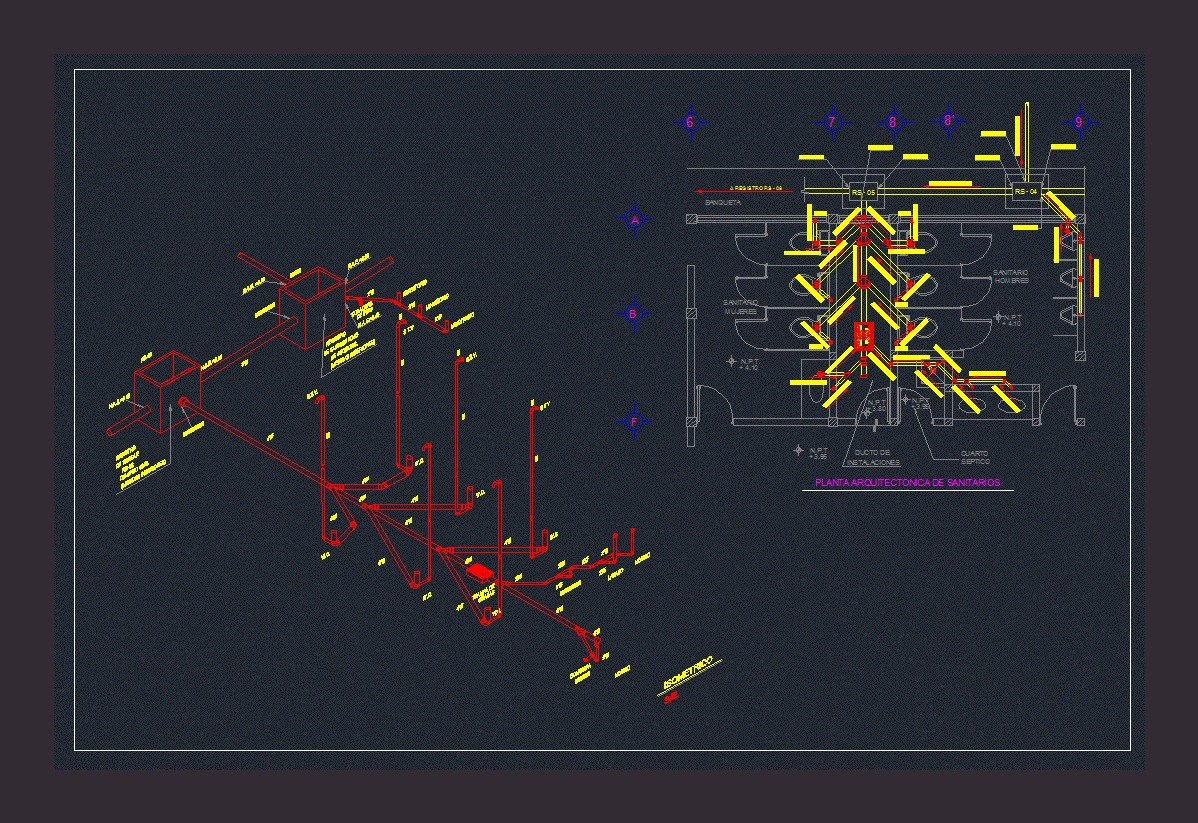Click the red square fixture in the plan duct
The width and height of the screenshot is (1198, 823).
point(863,336)
